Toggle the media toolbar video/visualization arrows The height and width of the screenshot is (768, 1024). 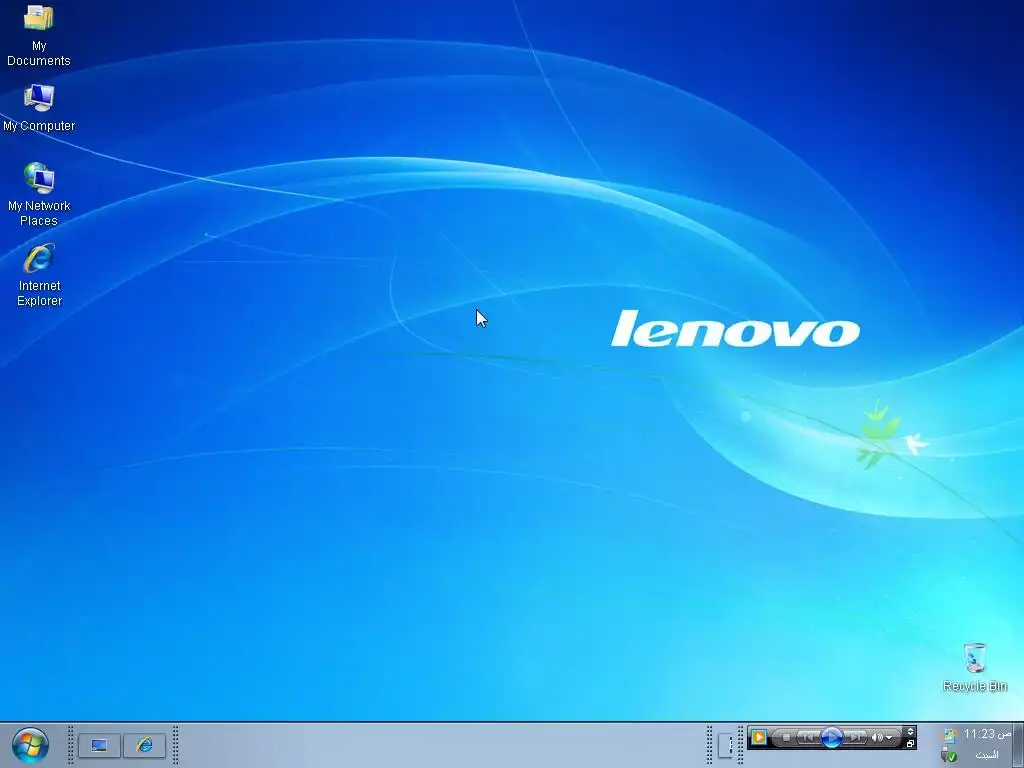910,731
